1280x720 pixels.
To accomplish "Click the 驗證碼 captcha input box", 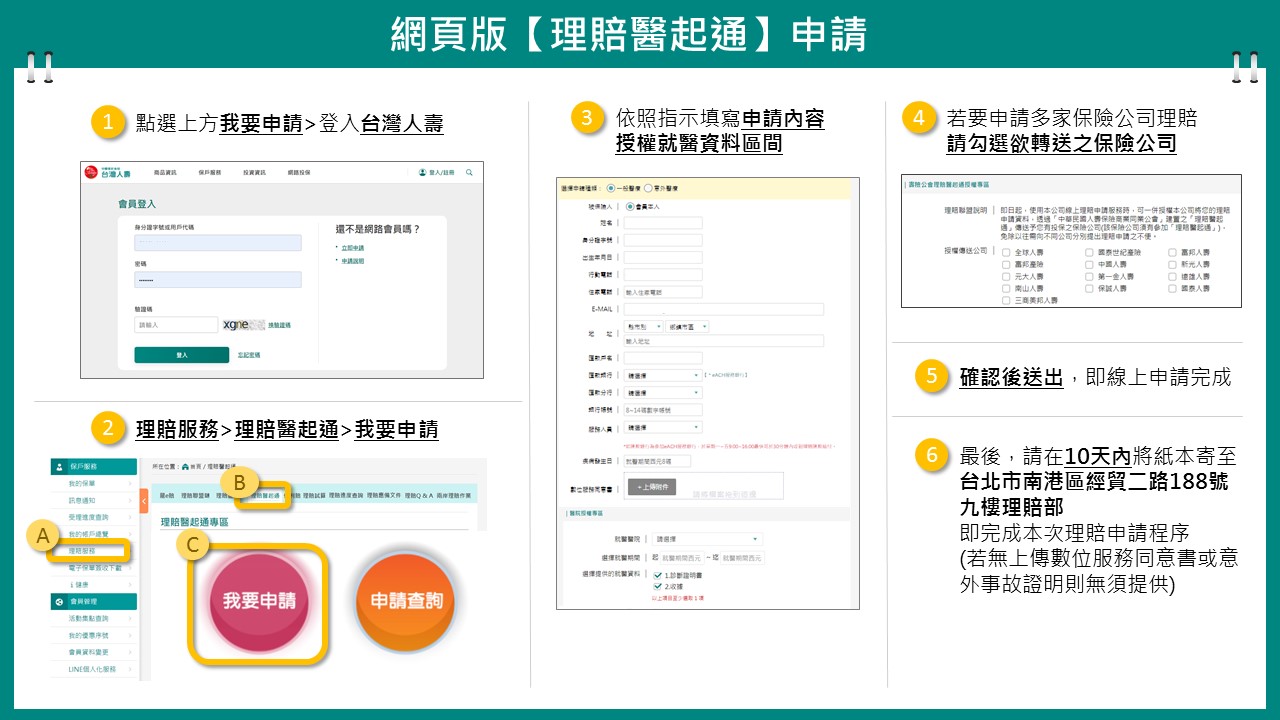I will point(176,325).
